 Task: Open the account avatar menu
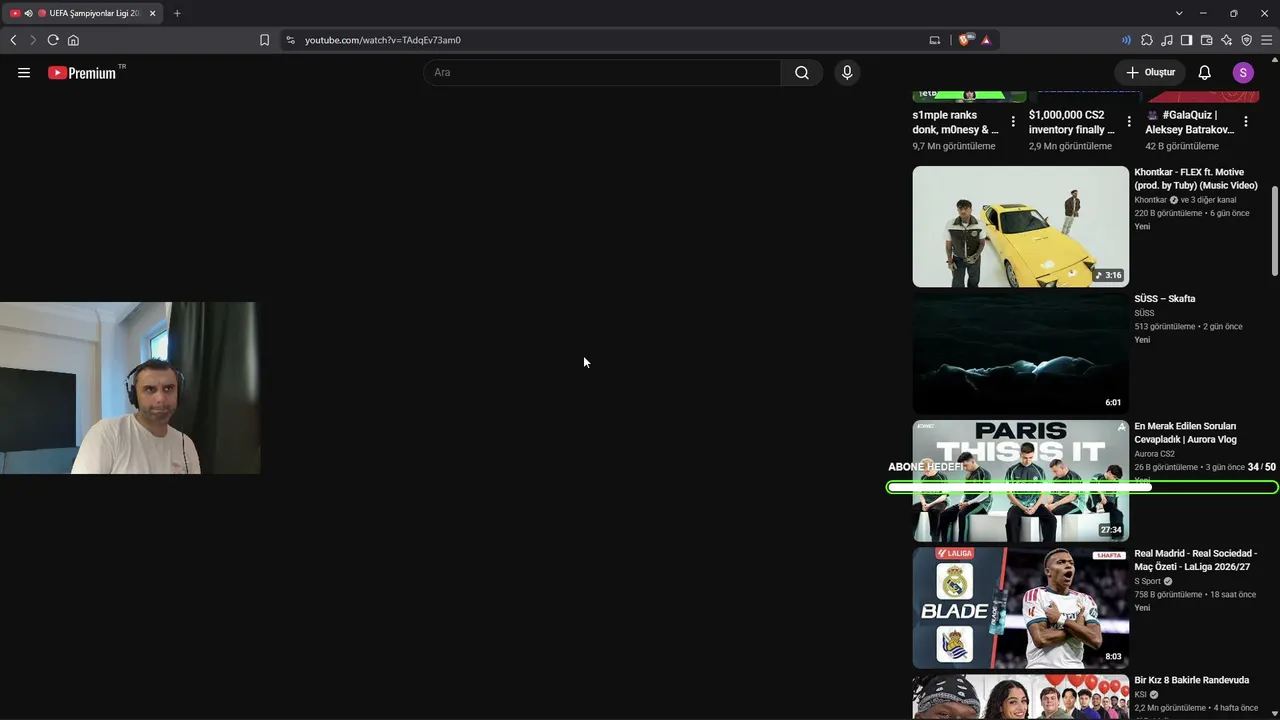point(1243,73)
